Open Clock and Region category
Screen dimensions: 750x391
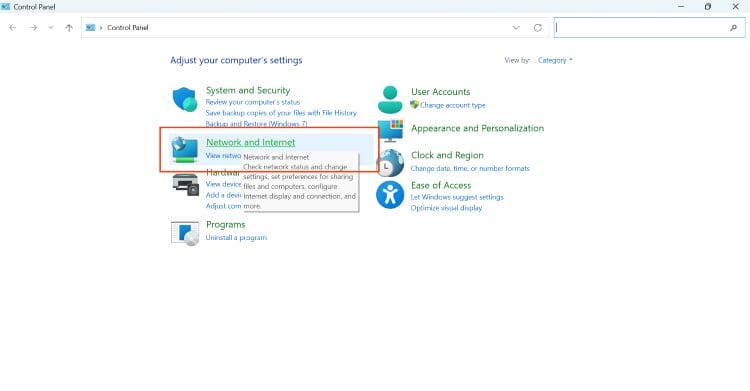pyautogui.click(x=447, y=155)
